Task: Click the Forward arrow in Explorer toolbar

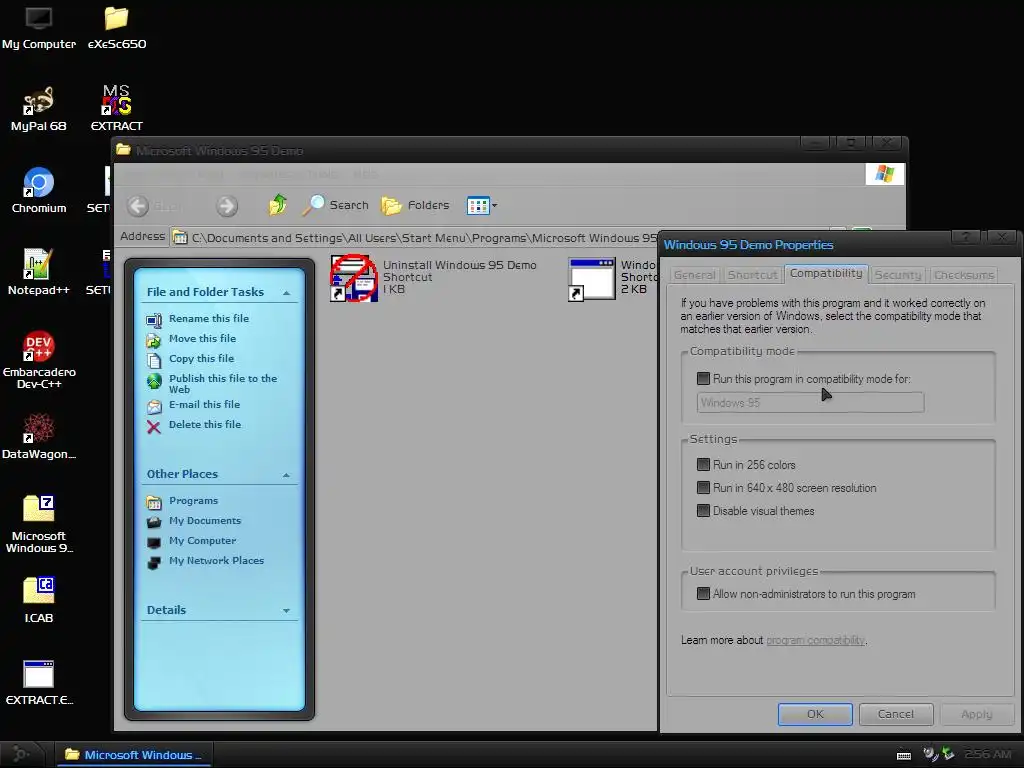Action: 227,206
